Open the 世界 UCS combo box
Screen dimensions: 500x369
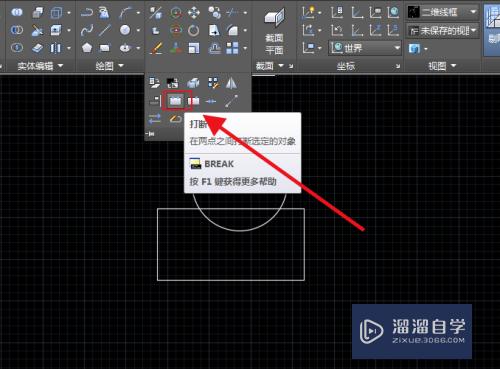coord(365,48)
